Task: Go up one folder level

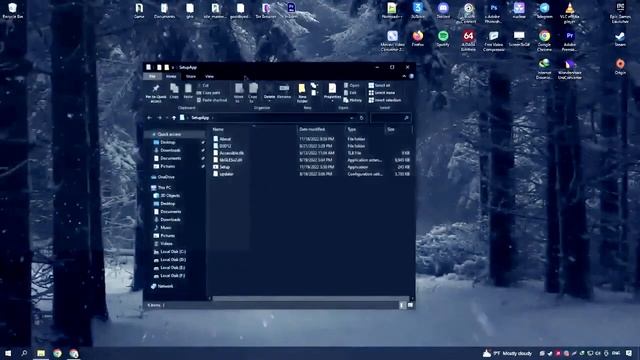Action: tap(174, 118)
